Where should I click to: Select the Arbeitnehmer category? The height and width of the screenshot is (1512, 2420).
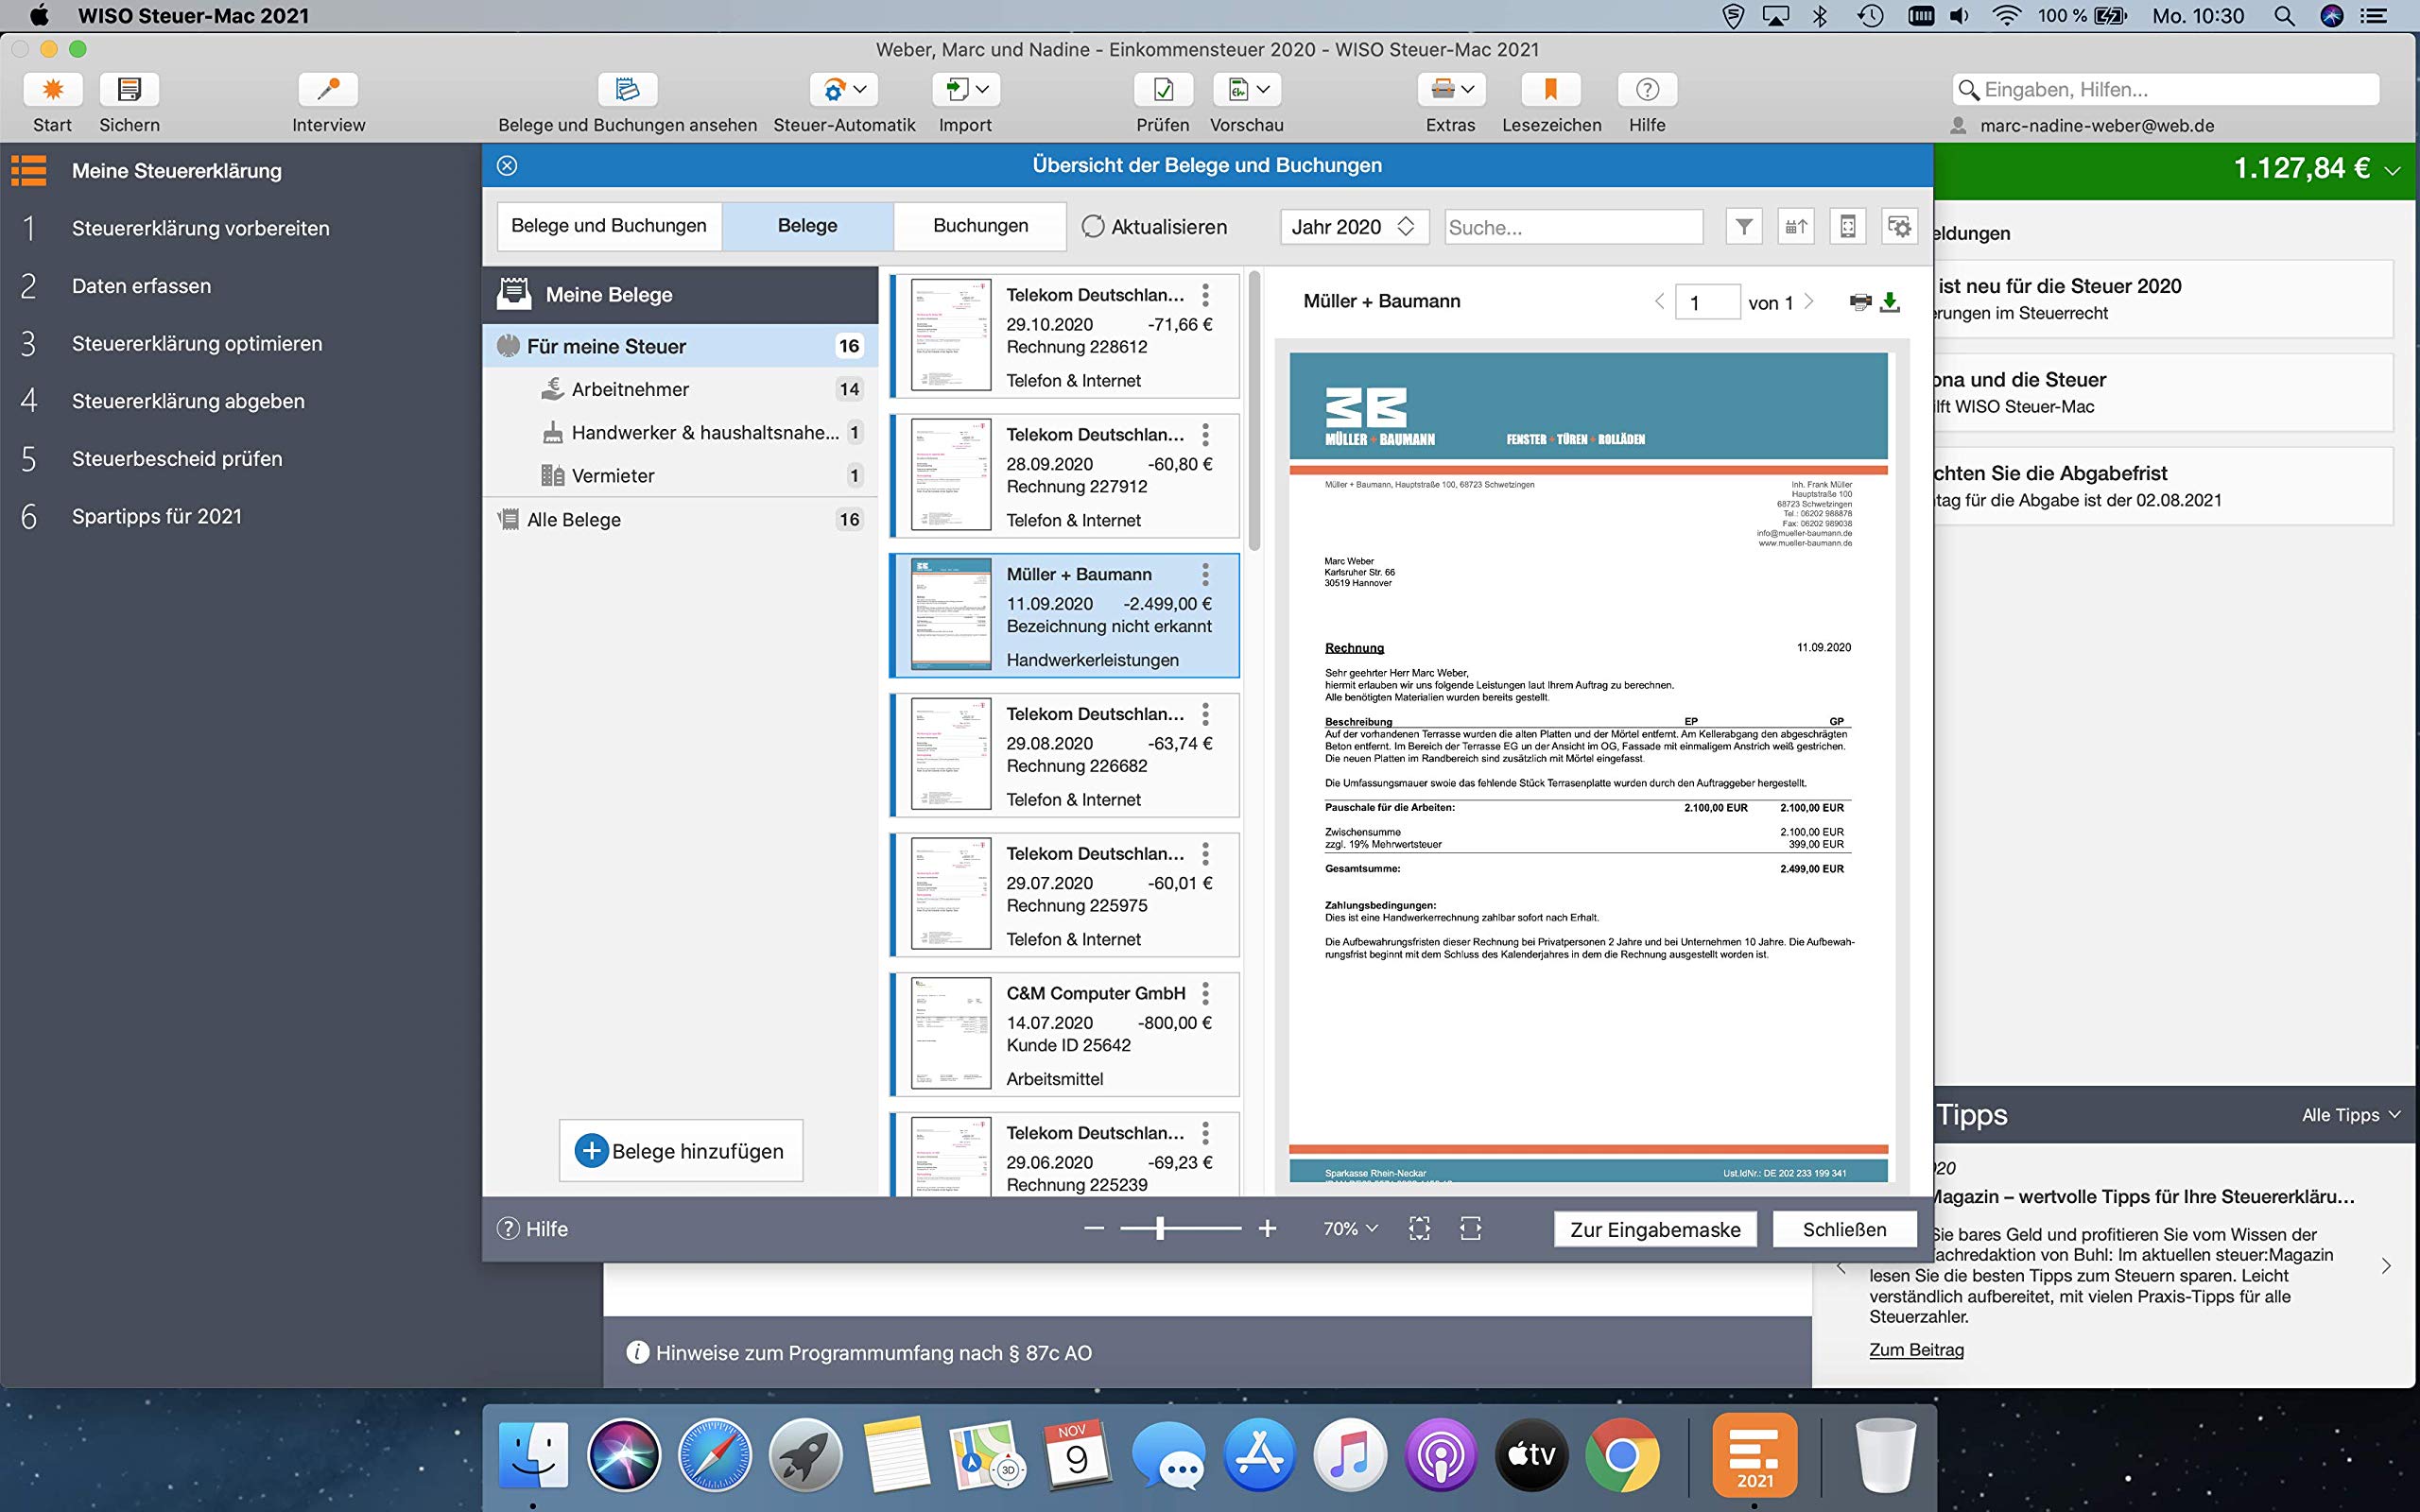click(x=680, y=389)
